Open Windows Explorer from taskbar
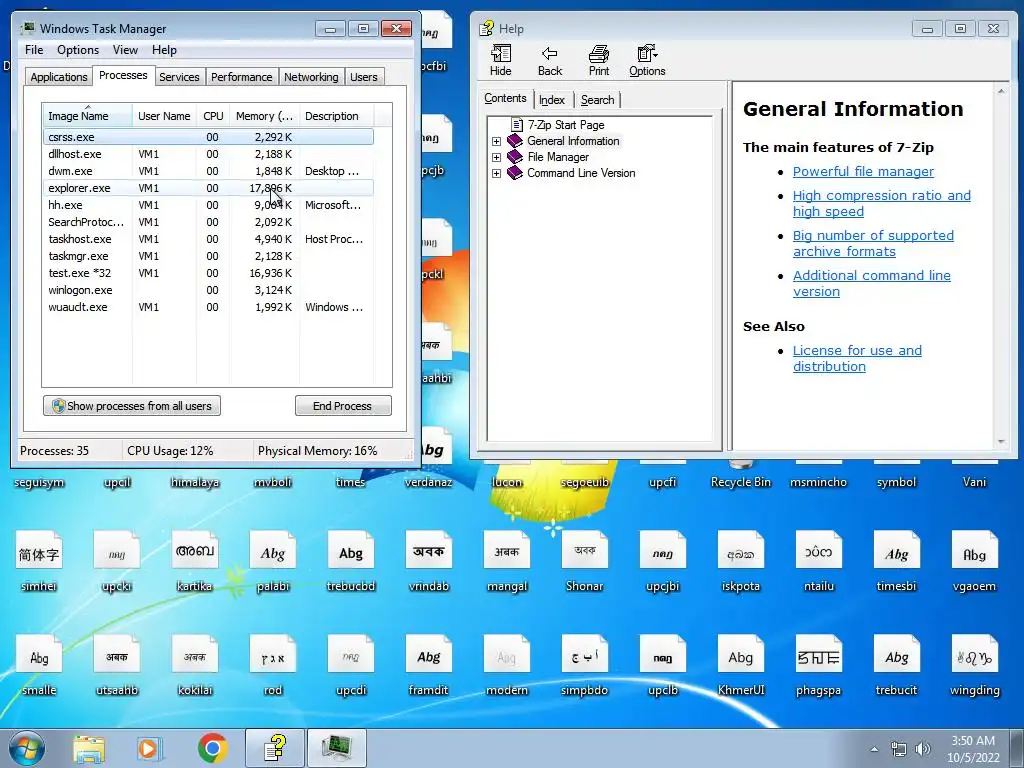The image size is (1024, 768). (x=89, y=748)
